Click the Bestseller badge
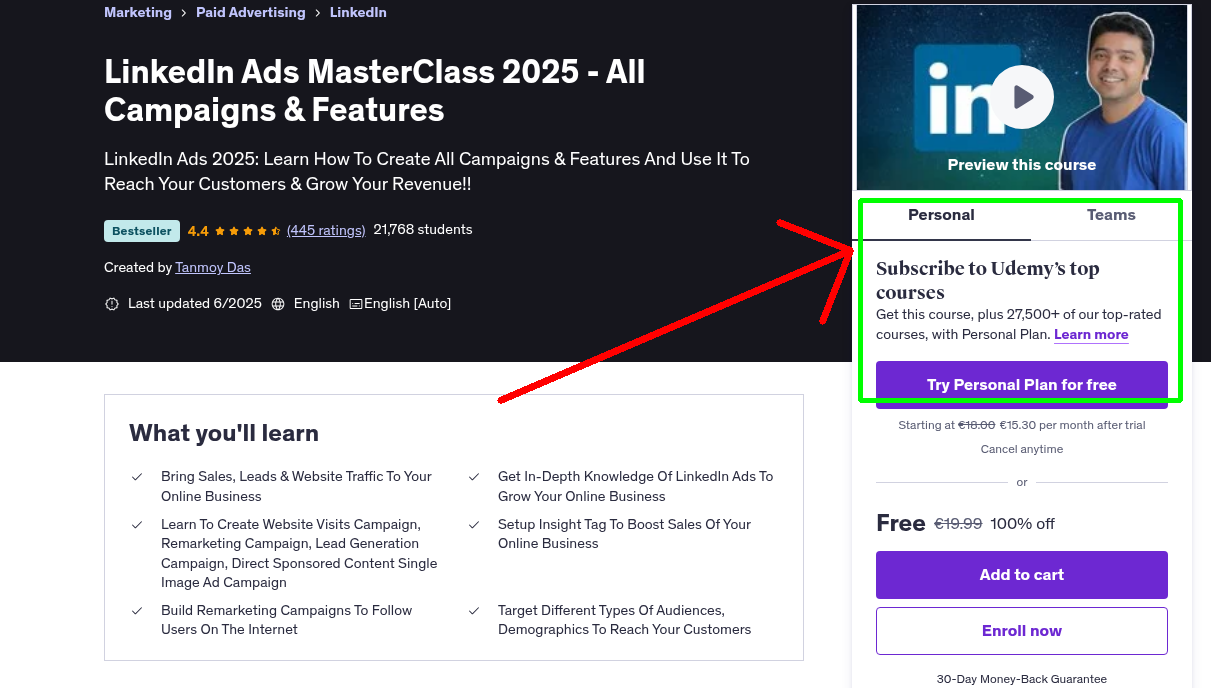 pos(142,231)
